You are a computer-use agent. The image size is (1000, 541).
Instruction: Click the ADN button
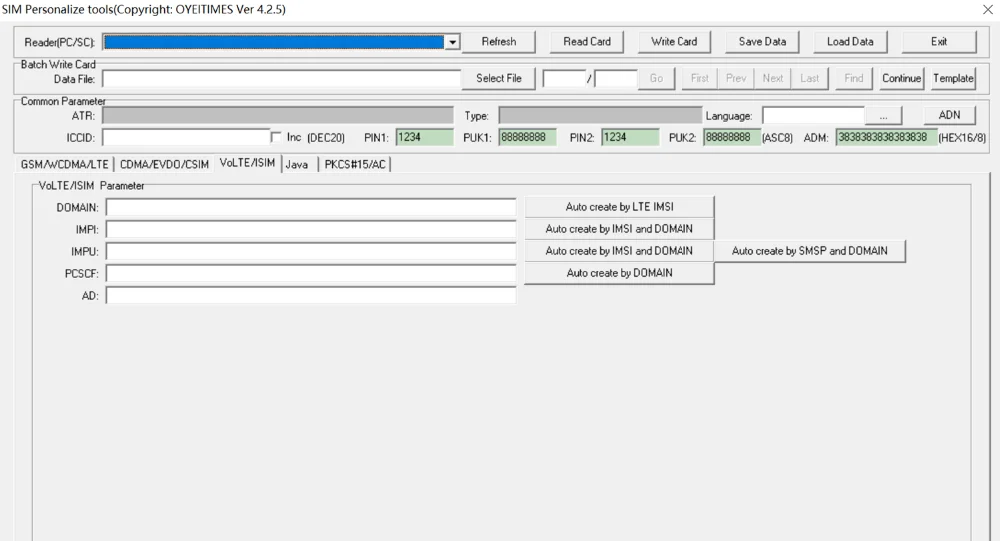click(949, 115)
